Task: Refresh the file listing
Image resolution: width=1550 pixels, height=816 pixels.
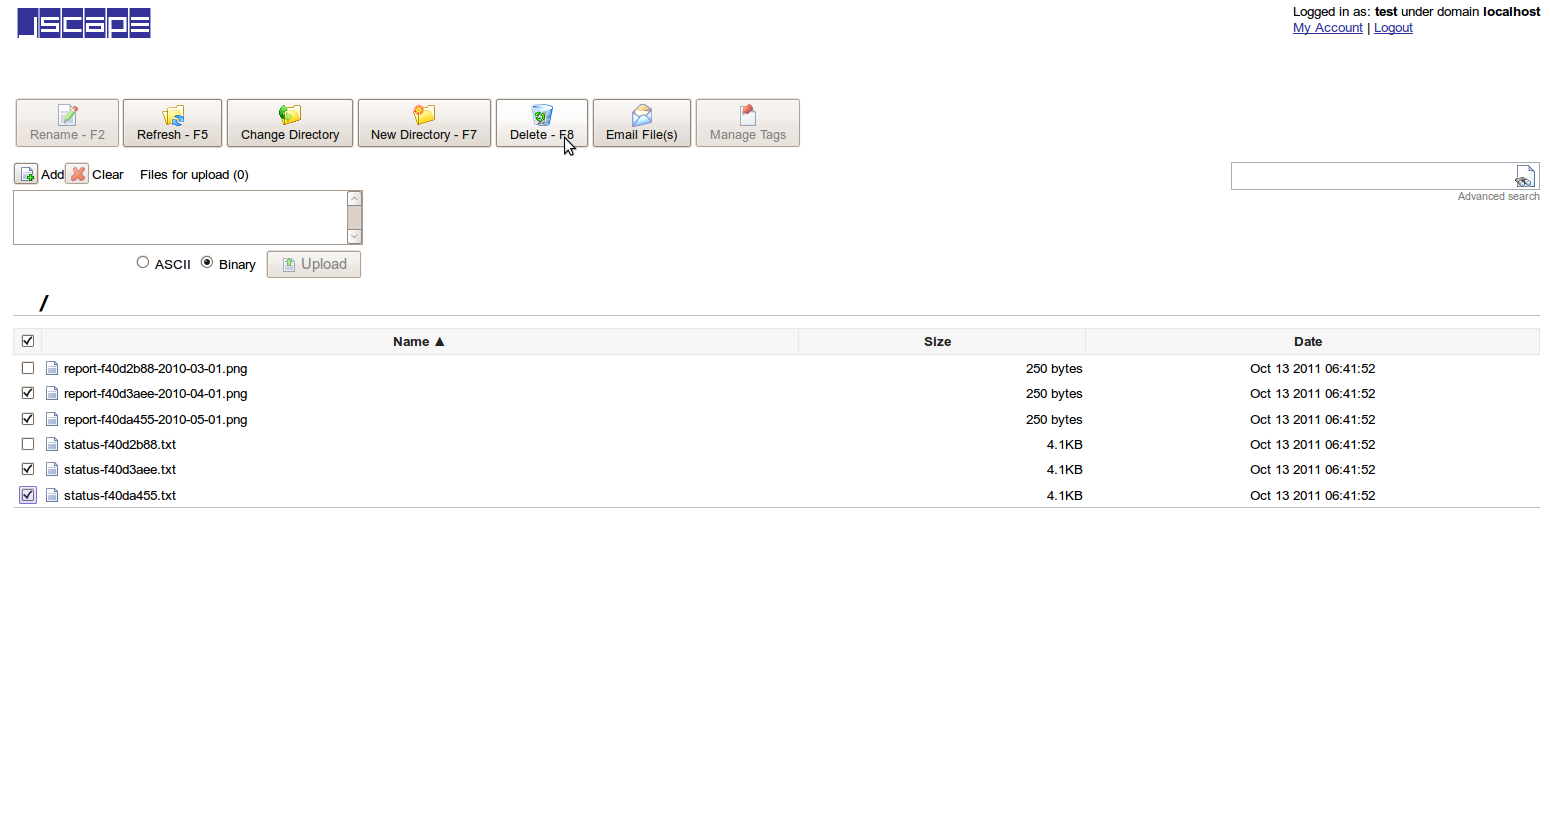Action: click(172, 122)
